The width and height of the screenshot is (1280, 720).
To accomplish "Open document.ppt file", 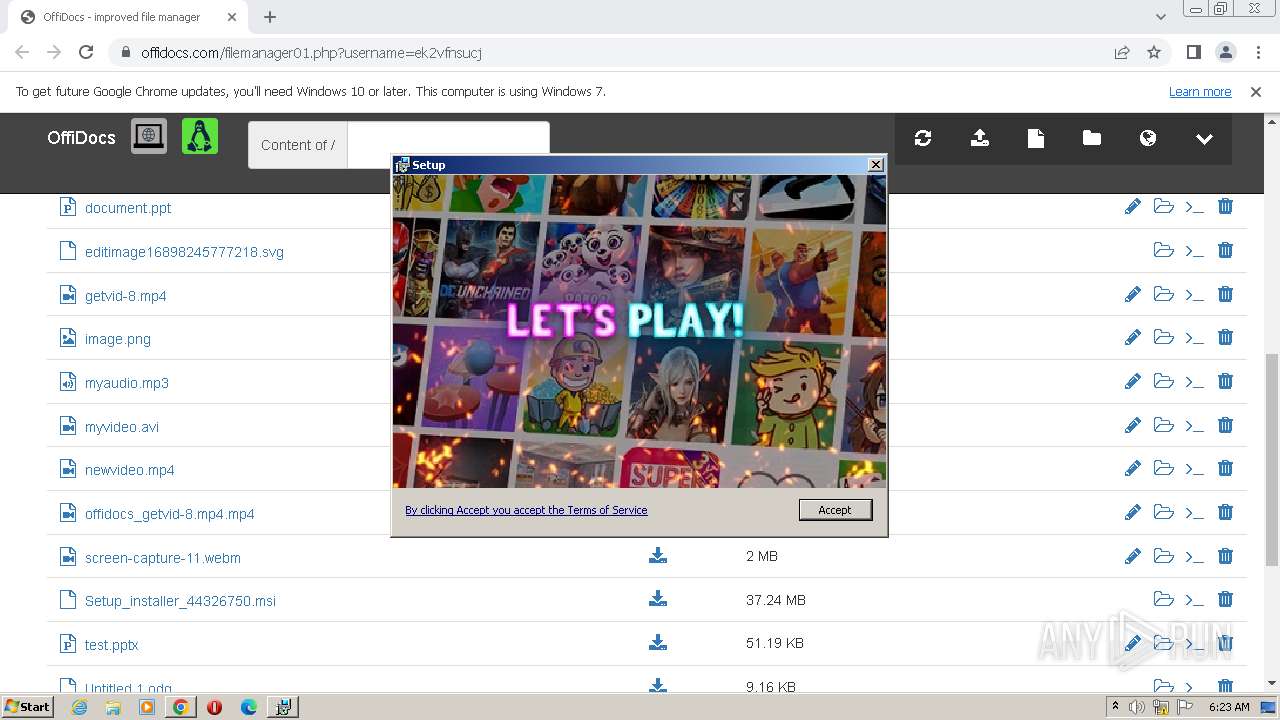I will [128, 208].
